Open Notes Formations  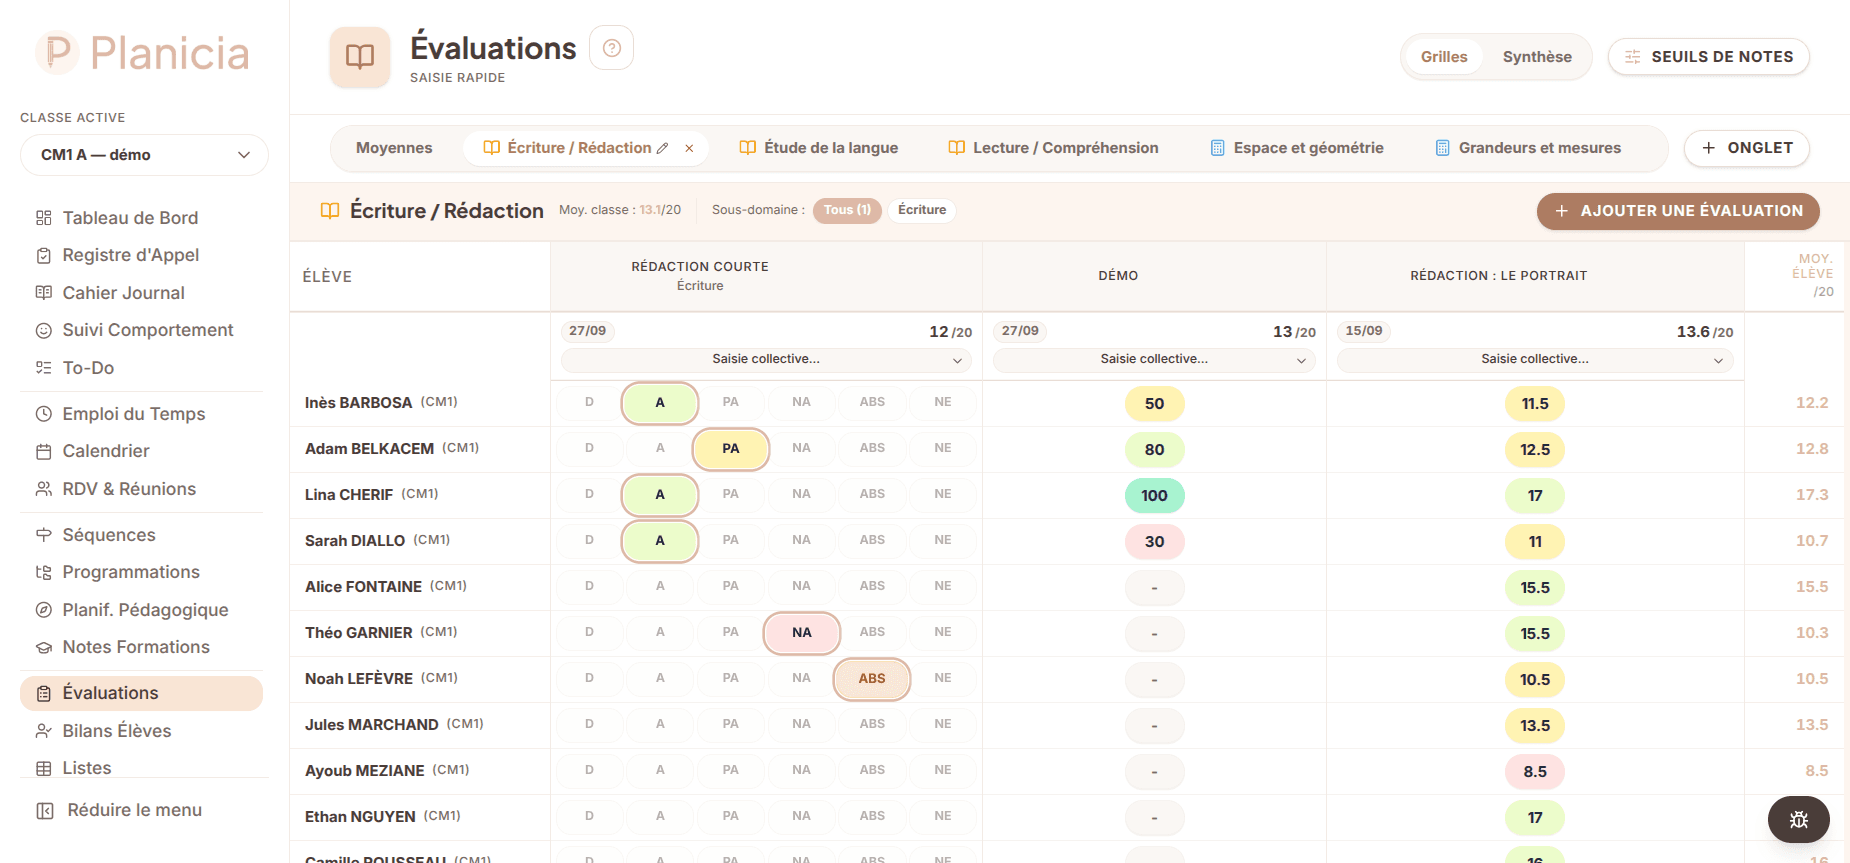pos(141,647)
